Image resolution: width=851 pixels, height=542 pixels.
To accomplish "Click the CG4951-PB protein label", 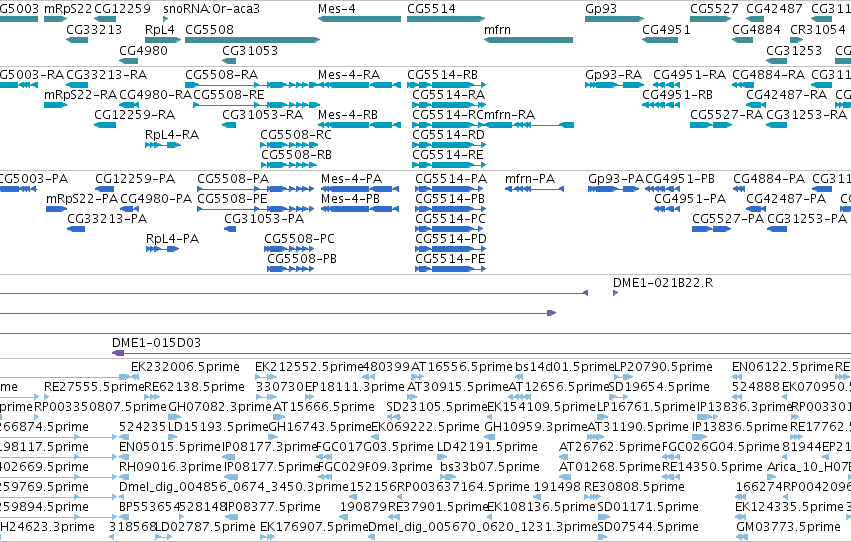I will (679, 179).
